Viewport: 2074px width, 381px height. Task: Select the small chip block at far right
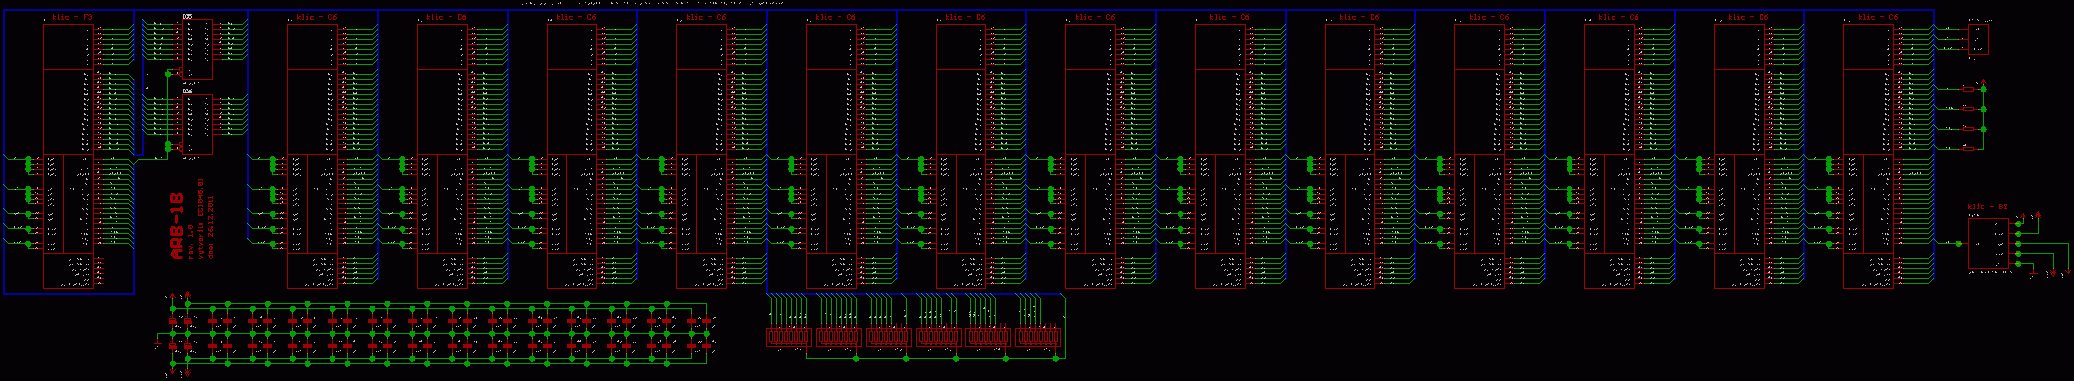click(1989, 244)
